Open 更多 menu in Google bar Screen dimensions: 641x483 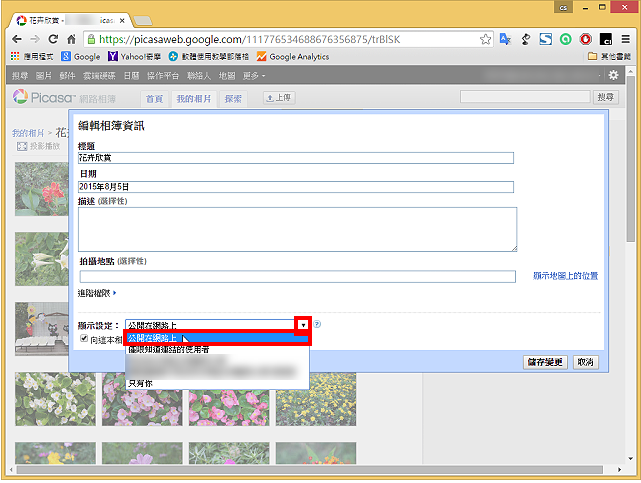pos(253,76)
